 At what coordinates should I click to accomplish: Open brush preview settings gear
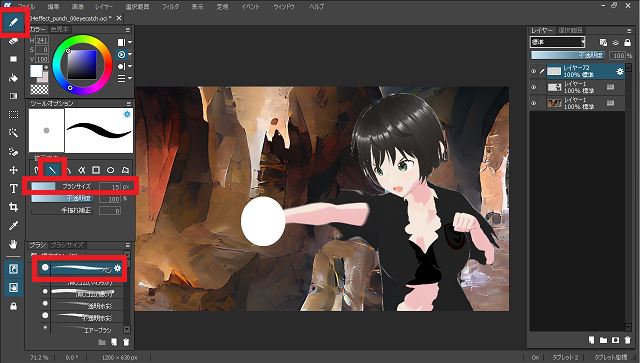[x=127, y=114]
